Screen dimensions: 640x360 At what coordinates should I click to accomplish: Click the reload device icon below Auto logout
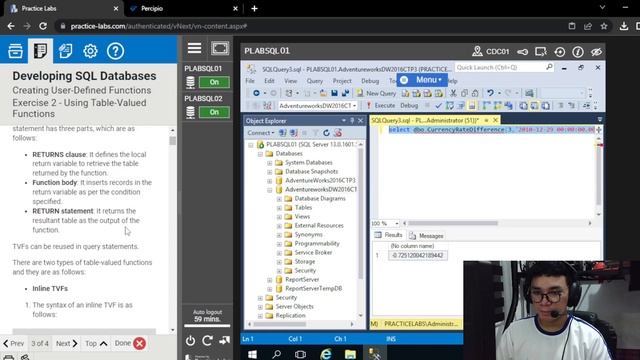pos(207,340)
